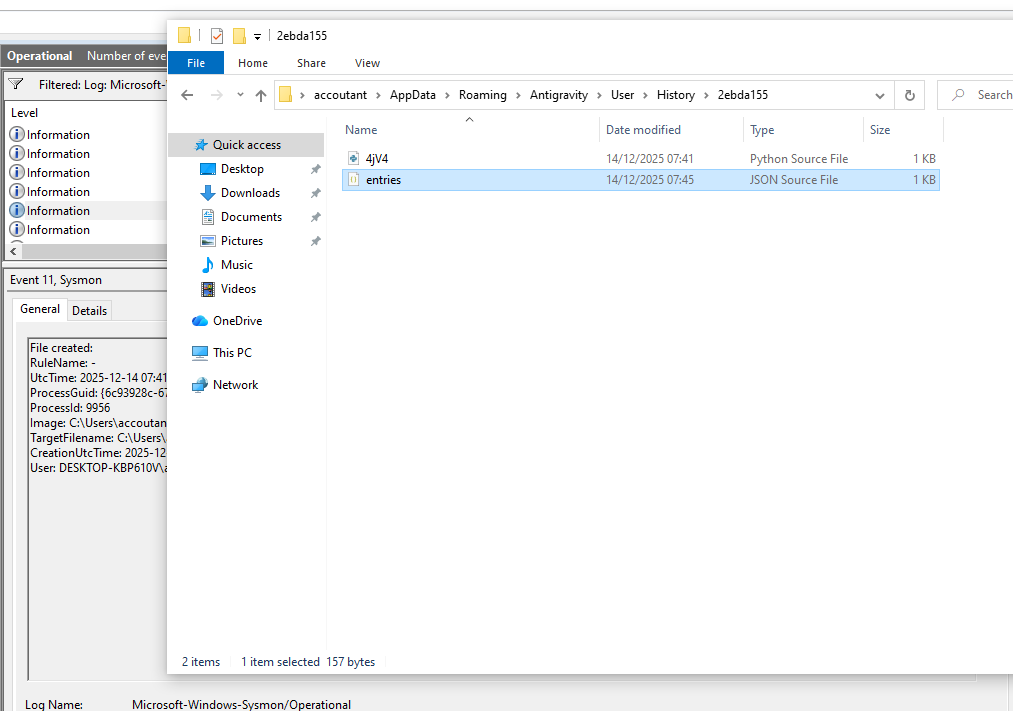Click the Back navigation arrow

187,95
